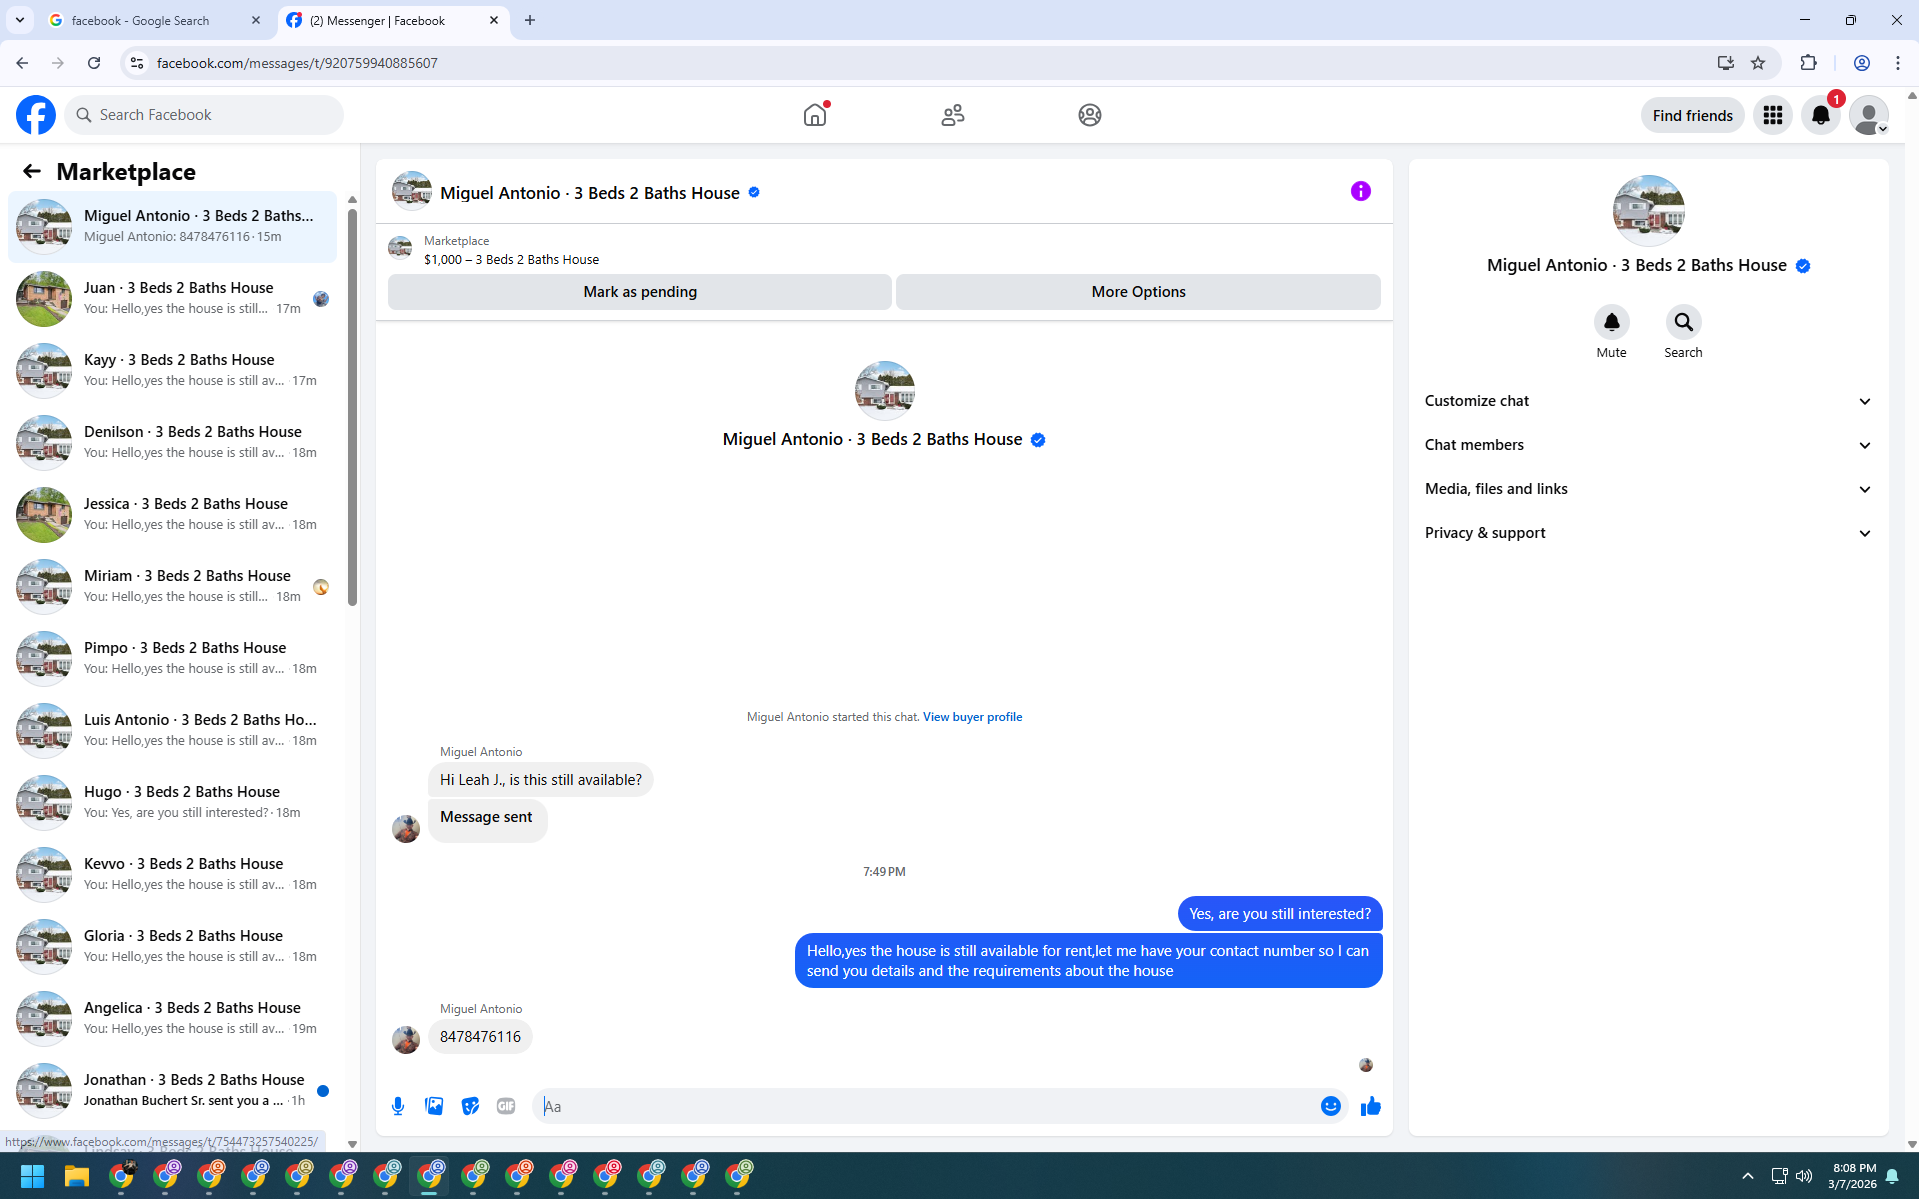
Task: Open the Groups icon in top navigation
Action: 1090,115
